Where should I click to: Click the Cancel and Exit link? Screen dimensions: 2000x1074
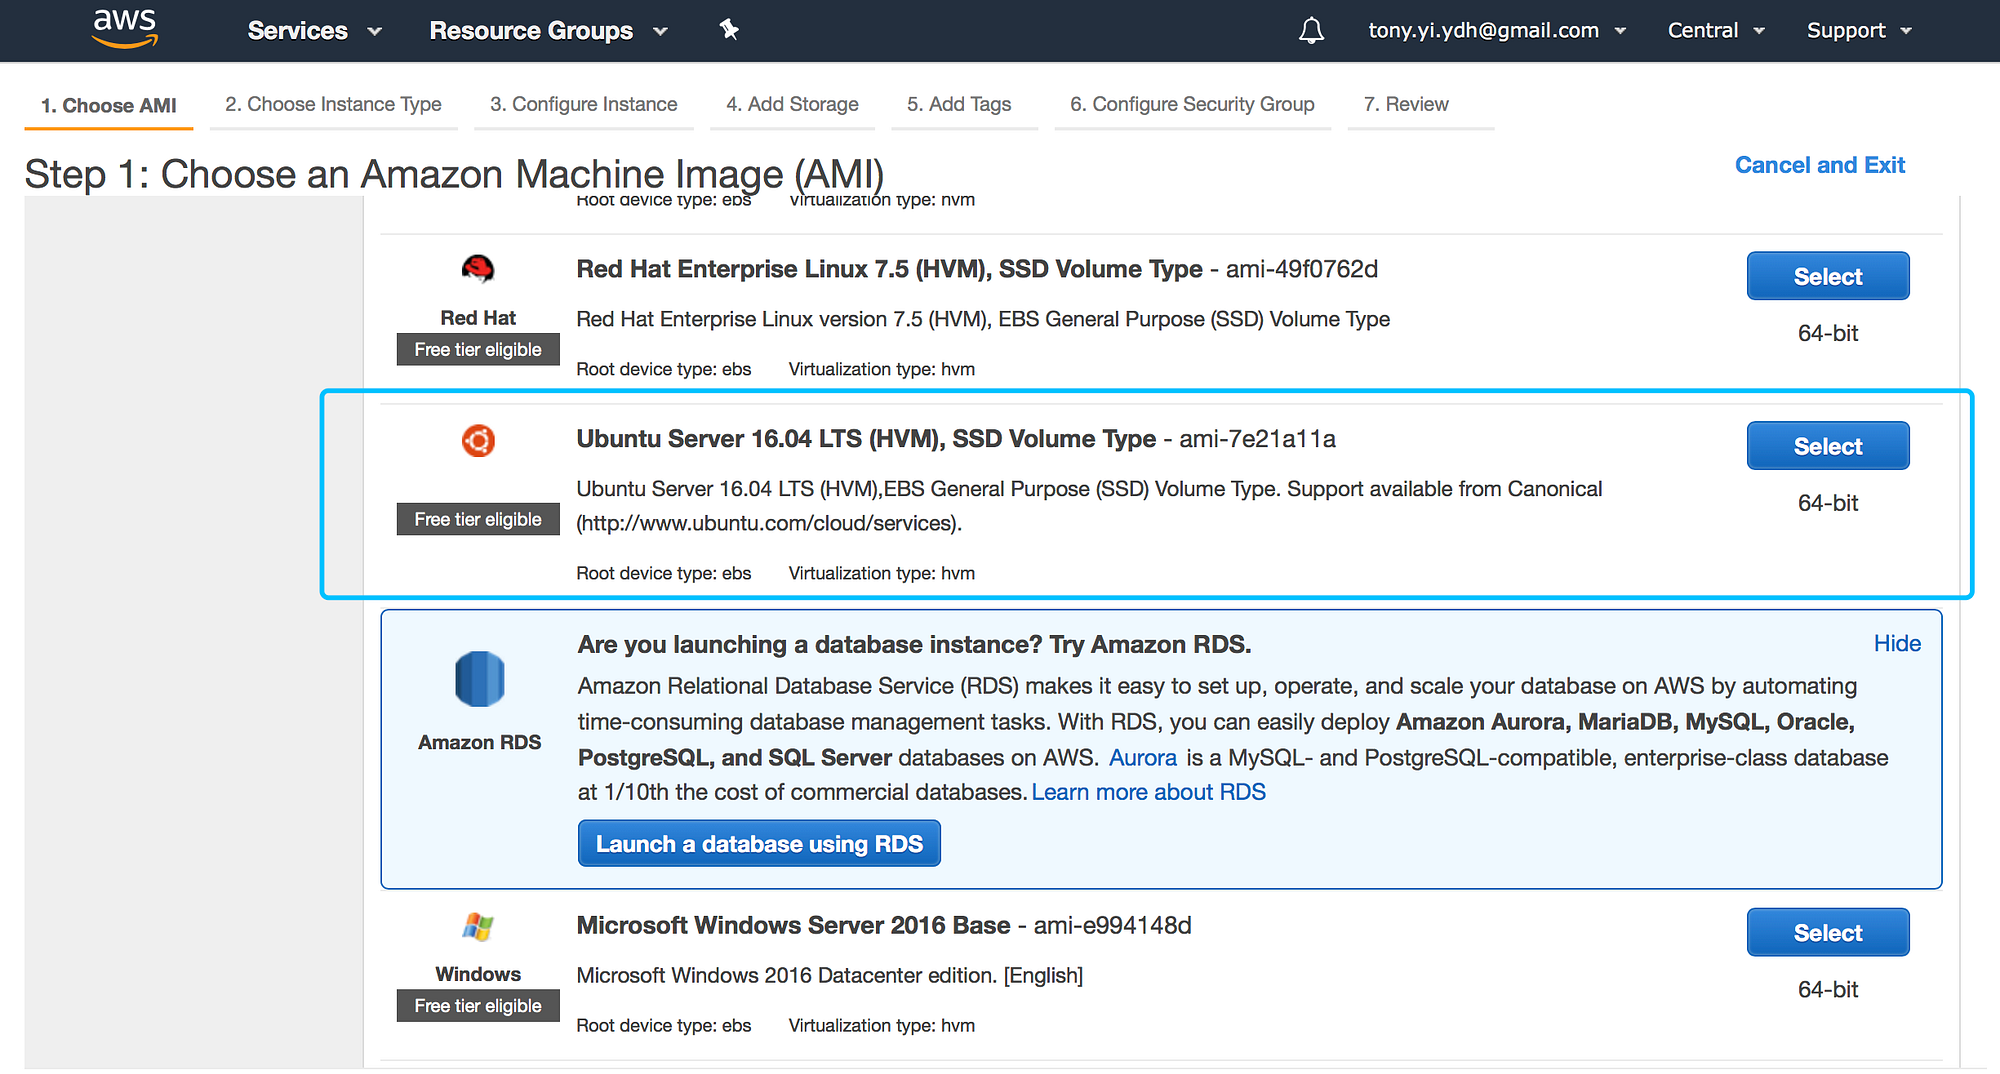click(x=1820, y=165)
